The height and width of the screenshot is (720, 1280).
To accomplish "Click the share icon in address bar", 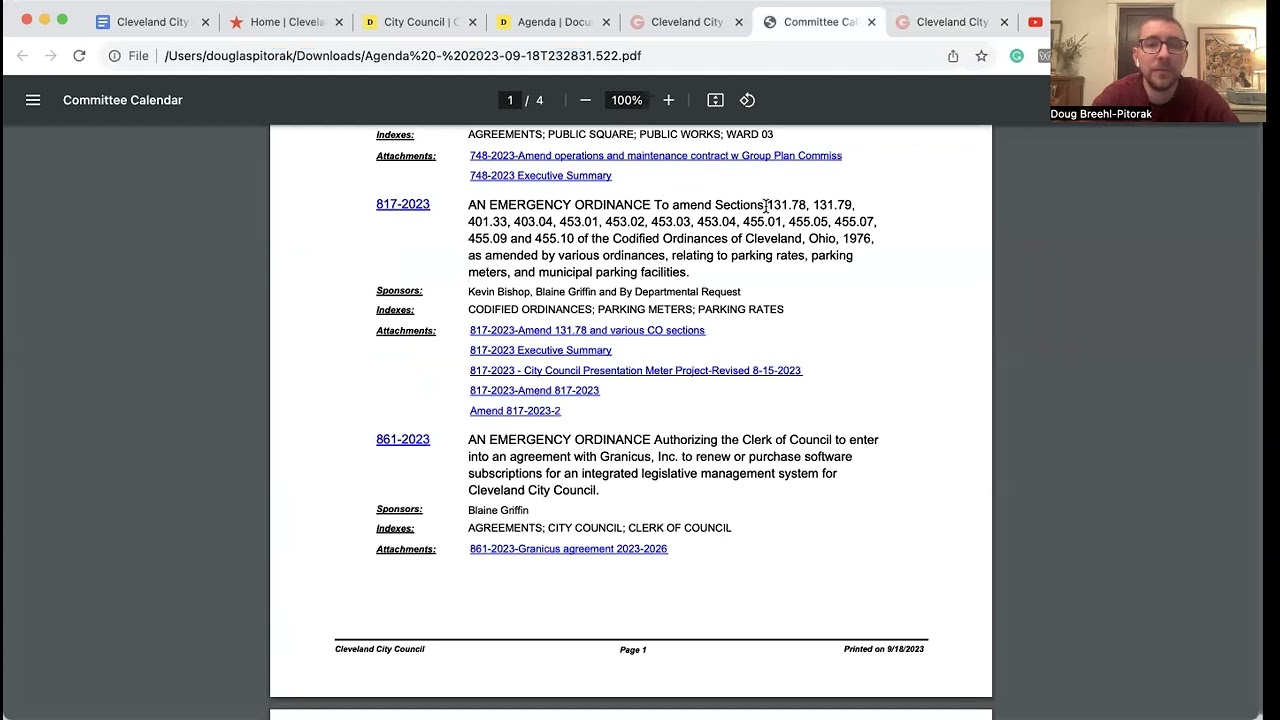I will click(953, 56).
